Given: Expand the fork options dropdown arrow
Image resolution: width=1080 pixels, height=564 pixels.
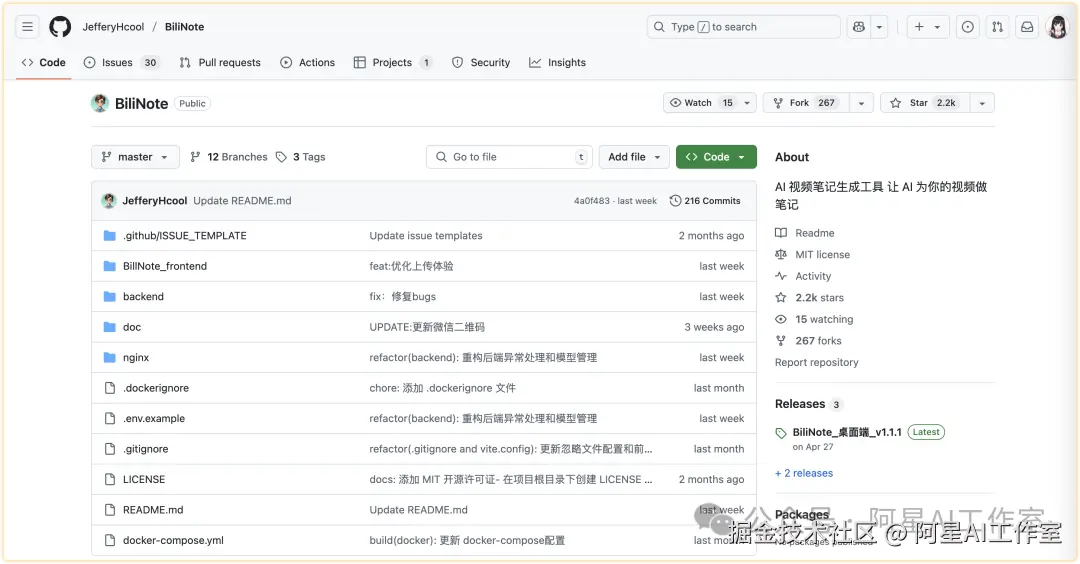Looking at the screenshot, I should (x=861, y=103).
